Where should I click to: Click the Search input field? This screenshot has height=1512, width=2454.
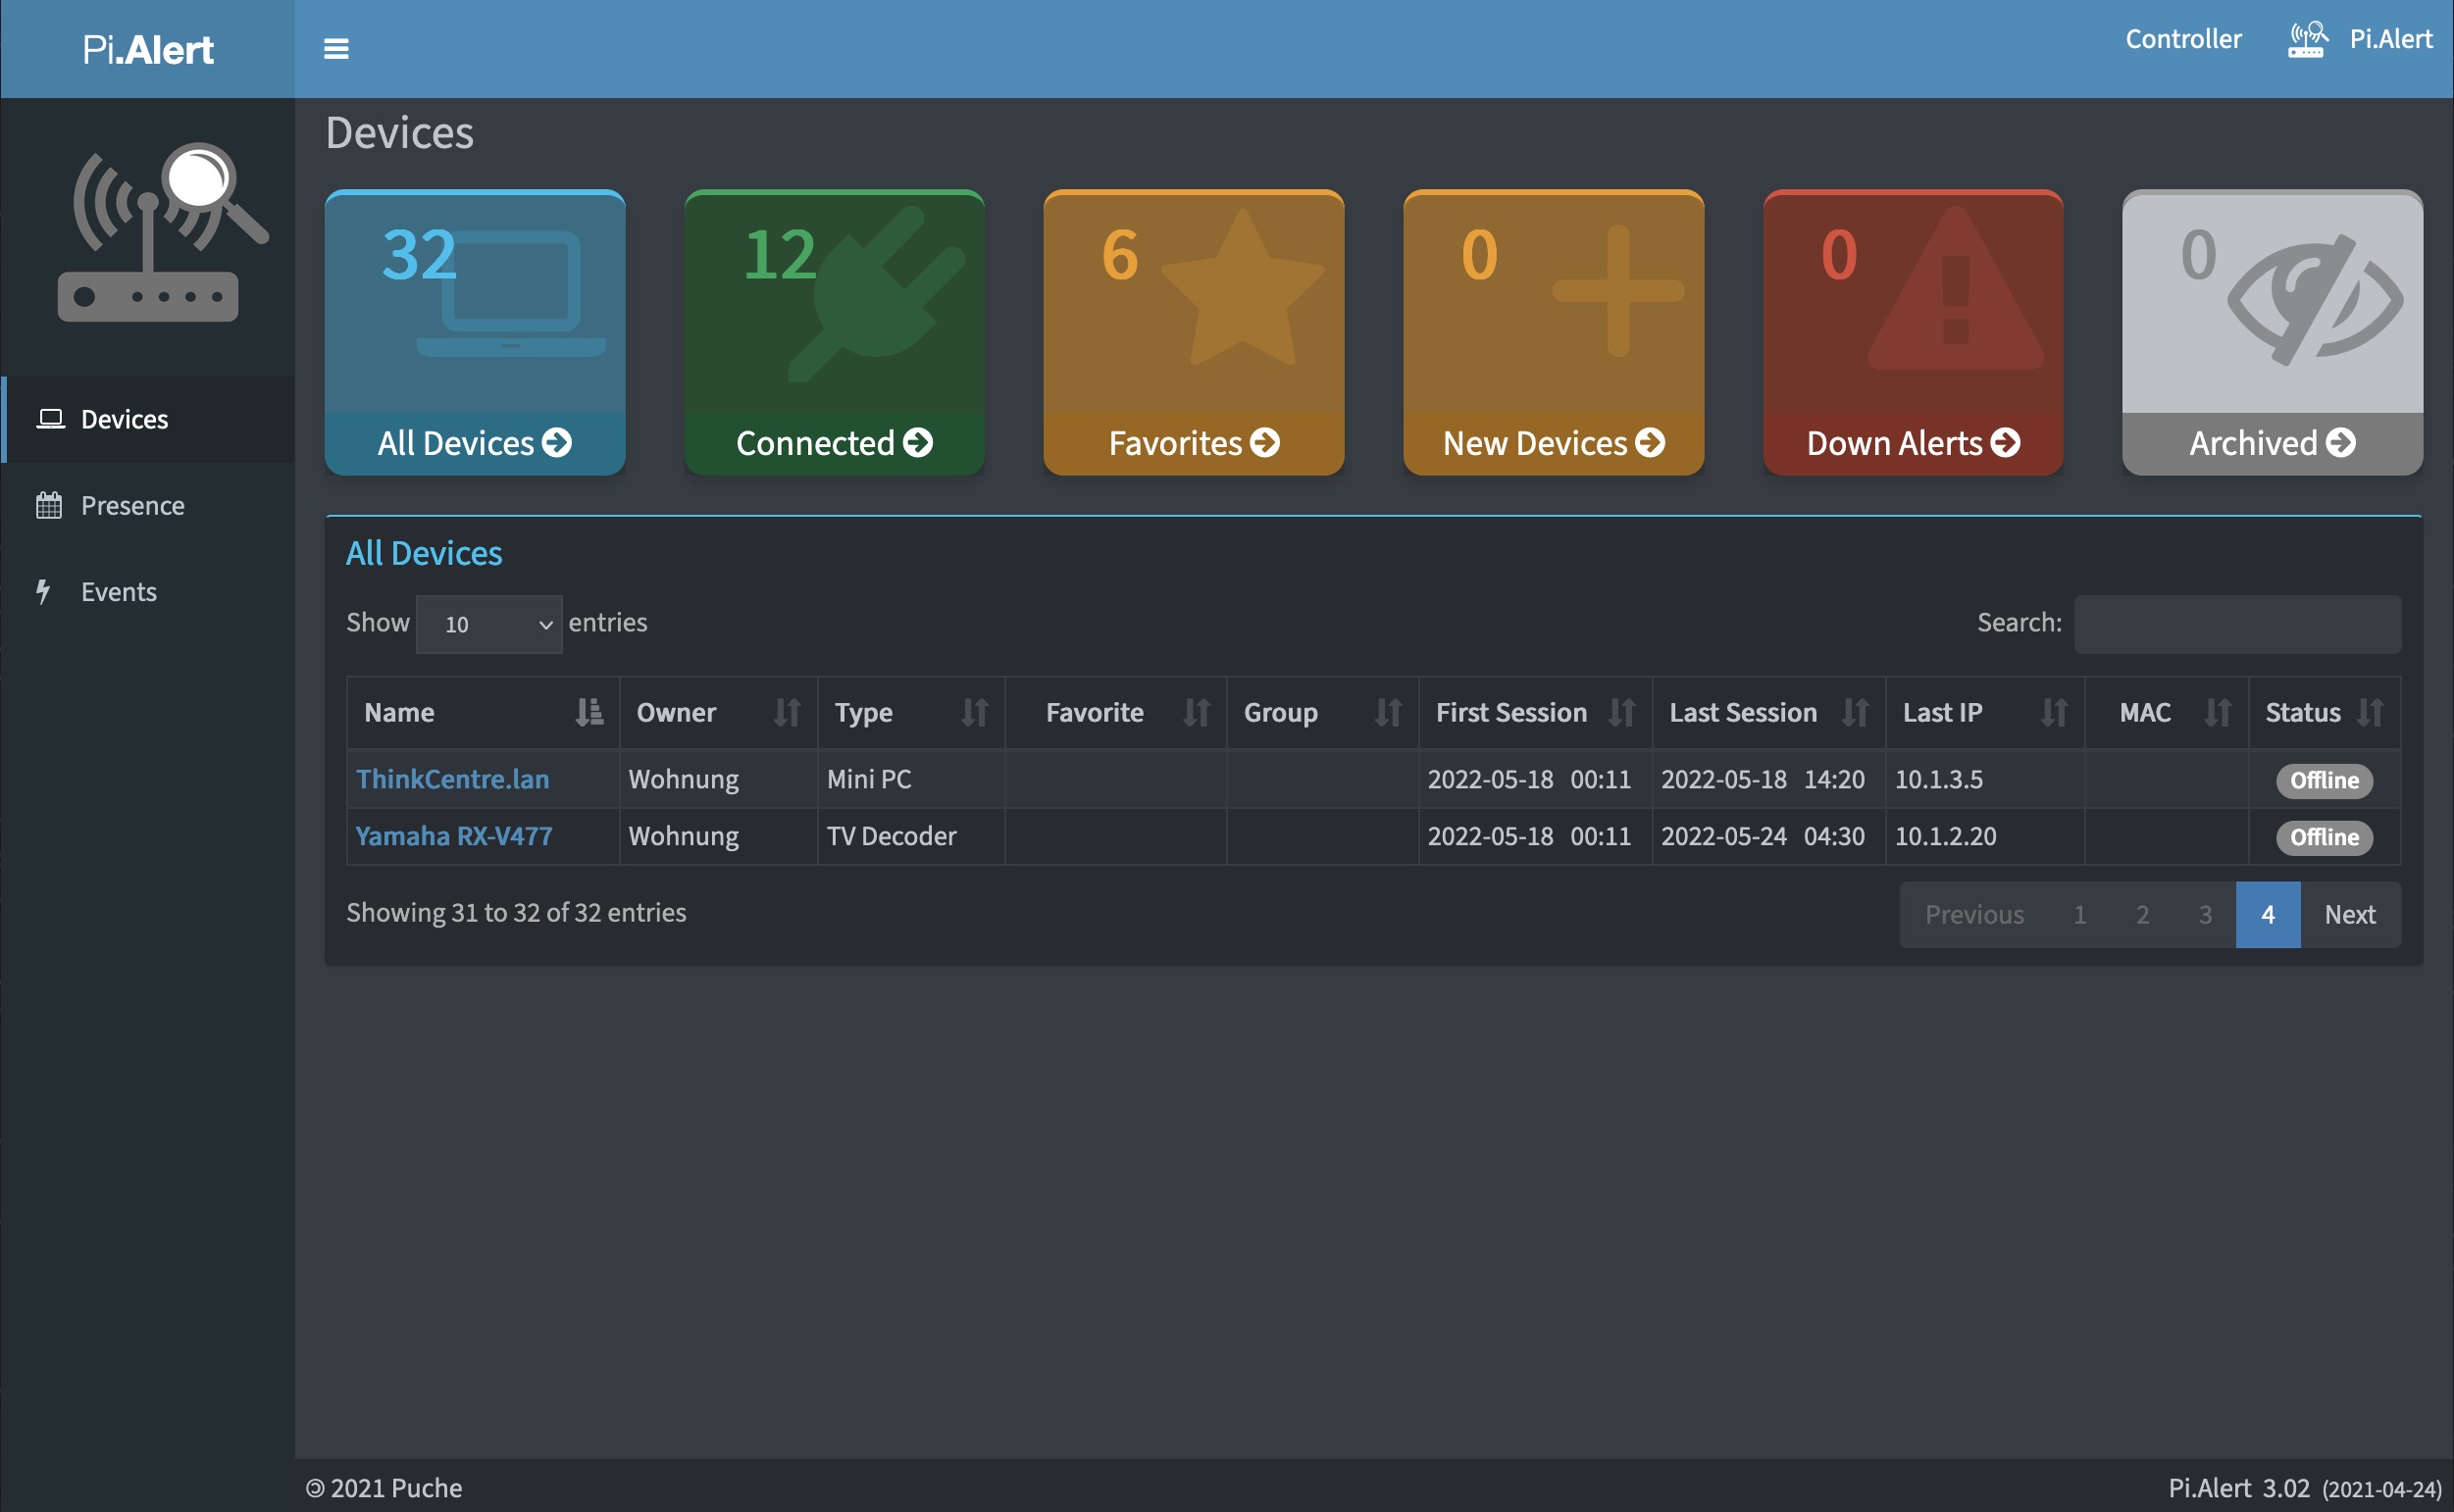(2237, 624)
